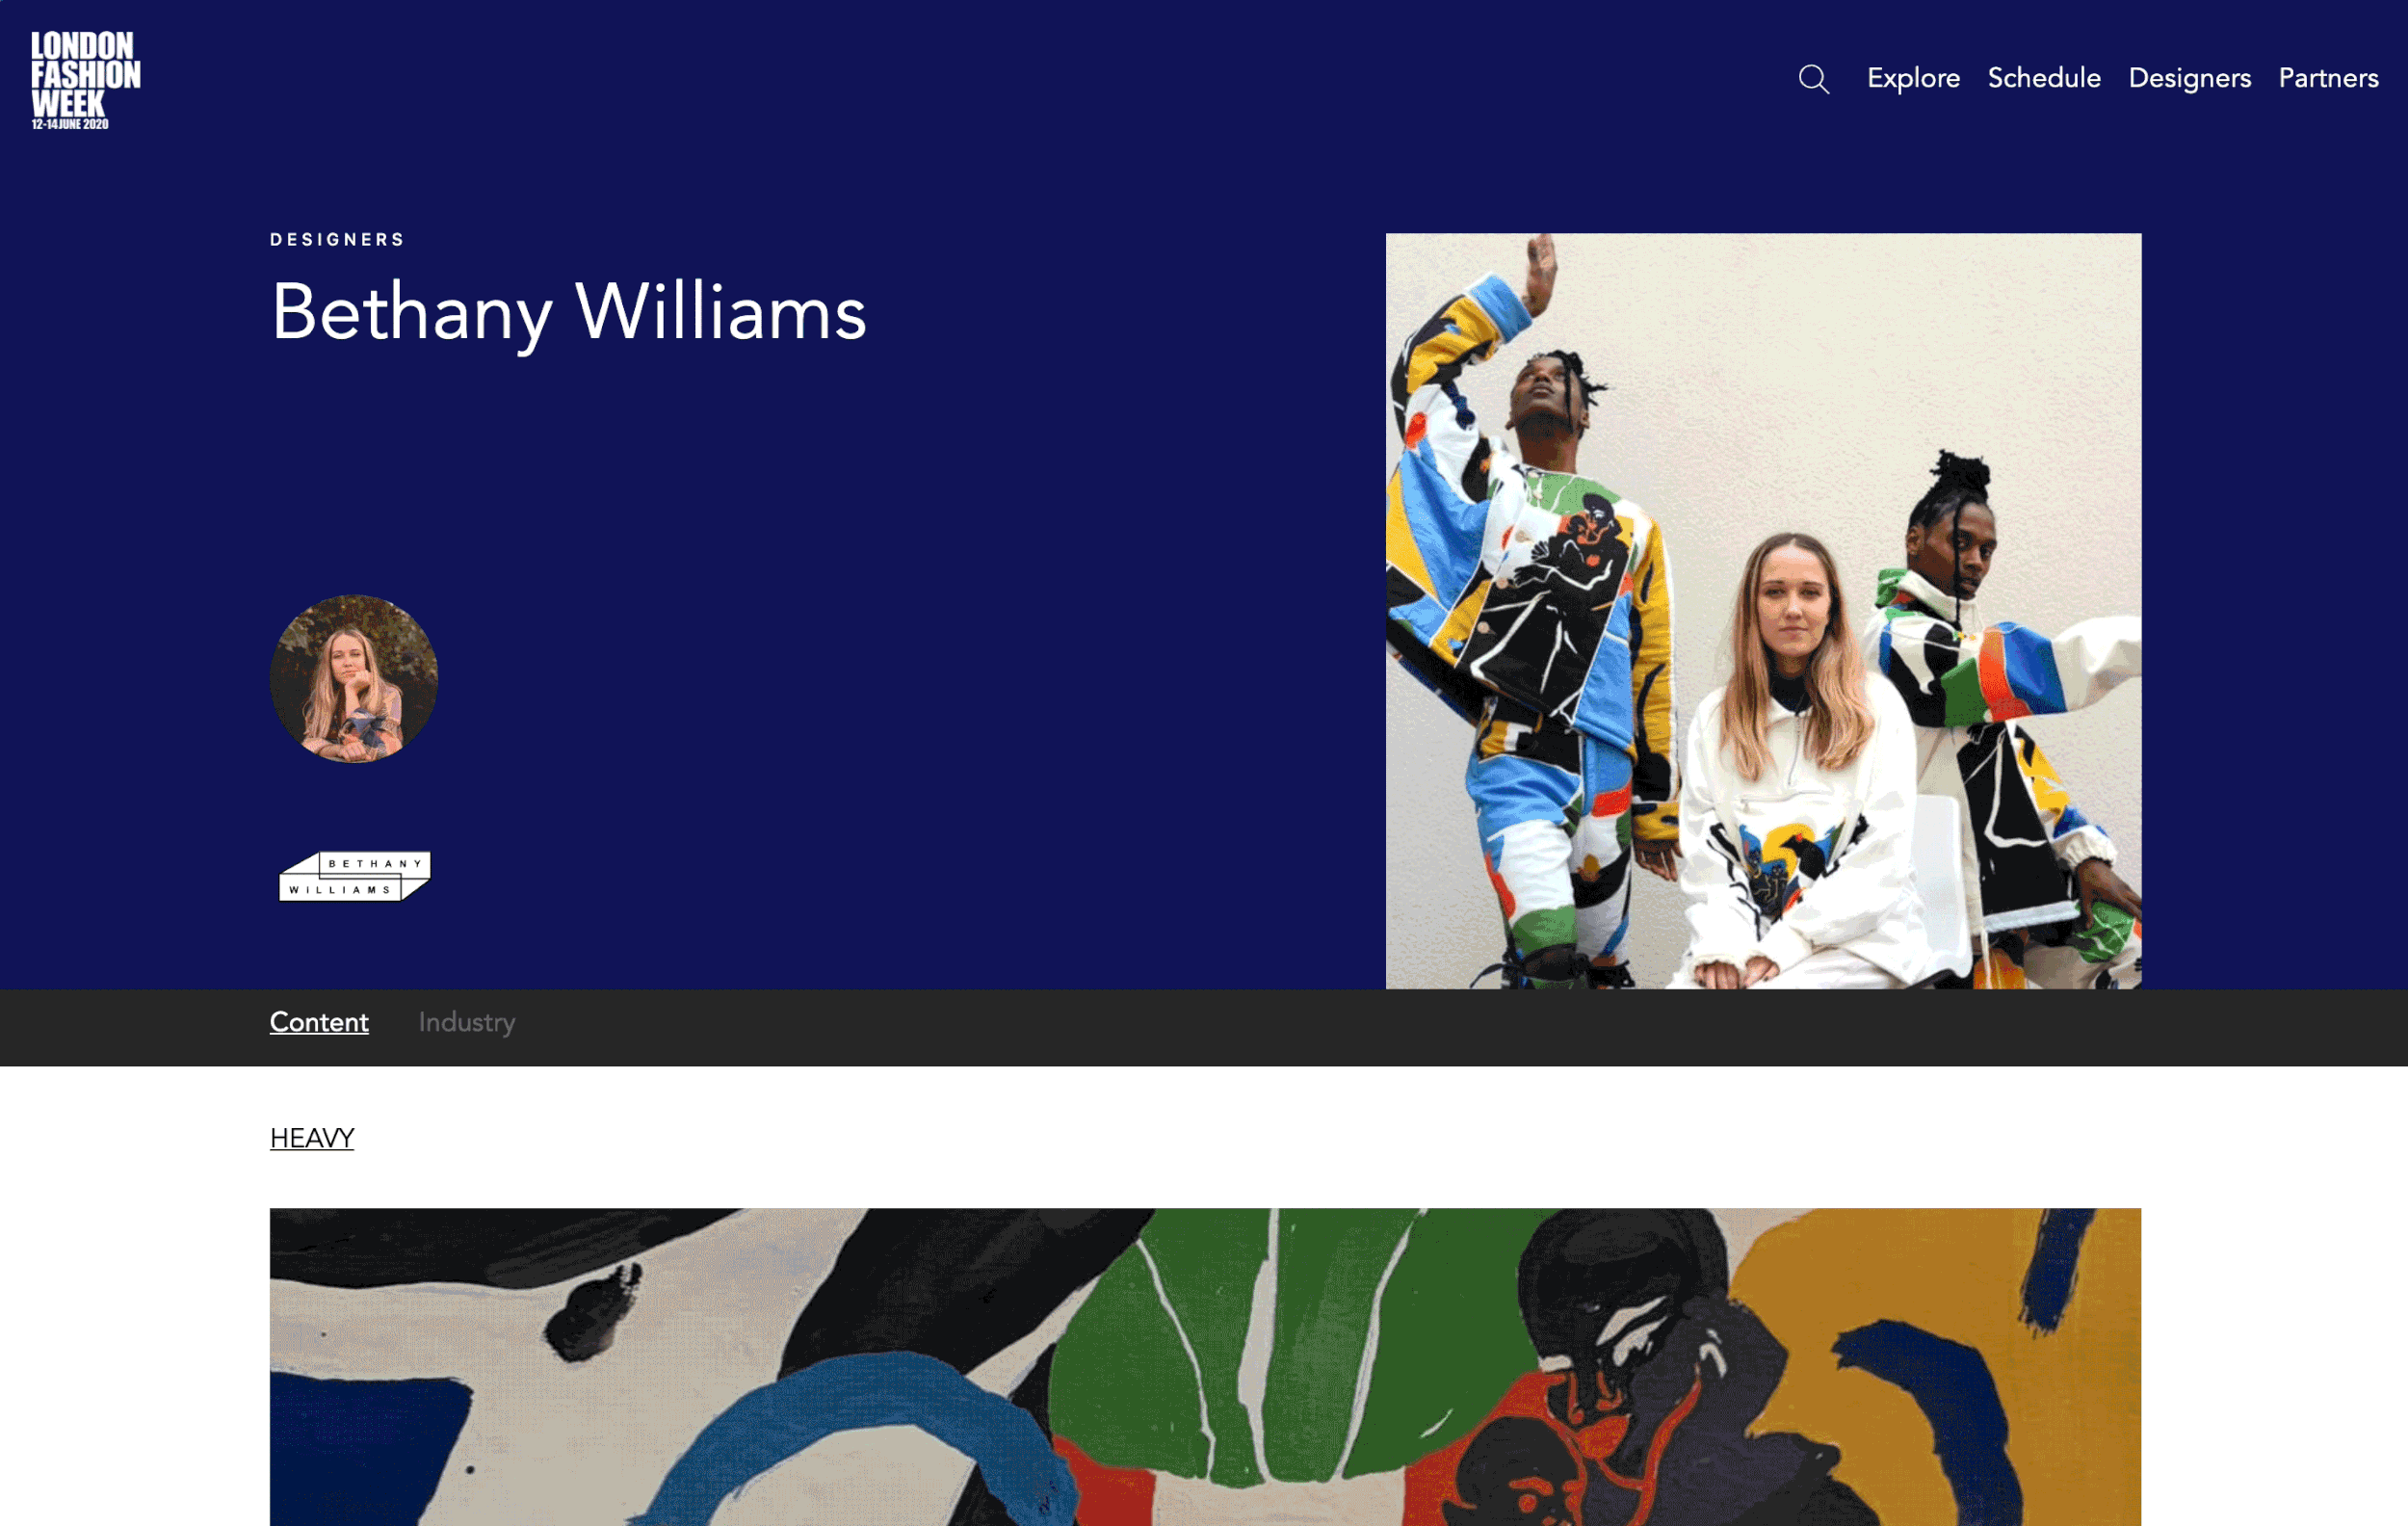Click the DESIGNERS breadcrumb label
The width and height of the screenshot is (2408, 1526).
click(337, 239)
